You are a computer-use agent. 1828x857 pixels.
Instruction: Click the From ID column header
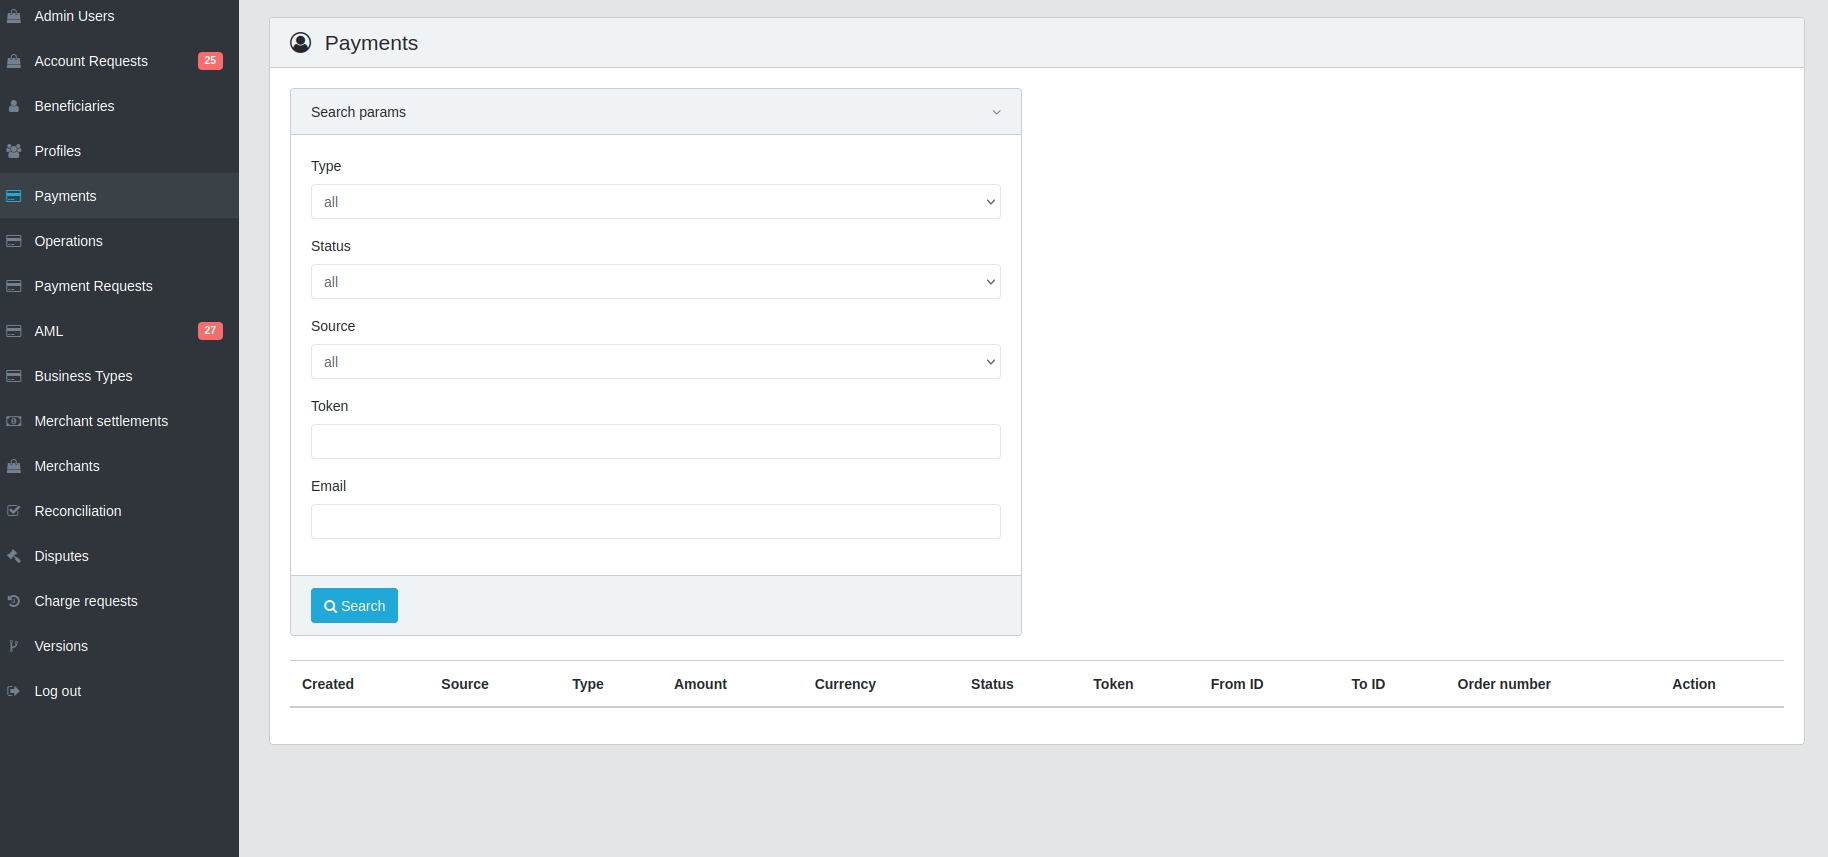coord(1237,684)
